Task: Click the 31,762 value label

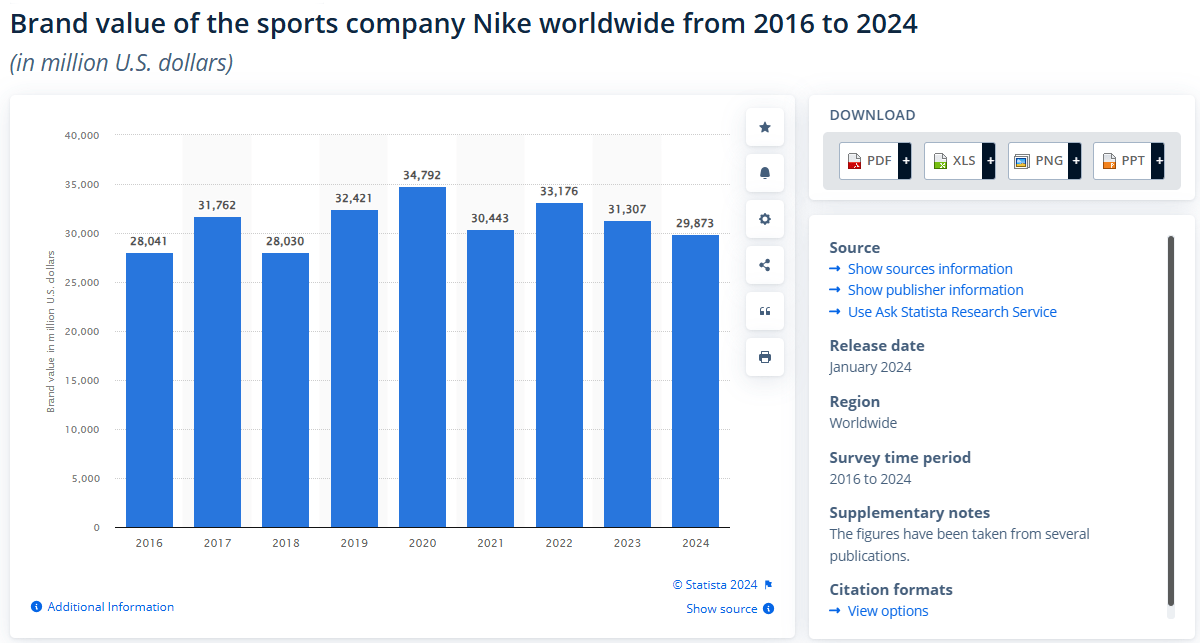Action: click(217, 205)
